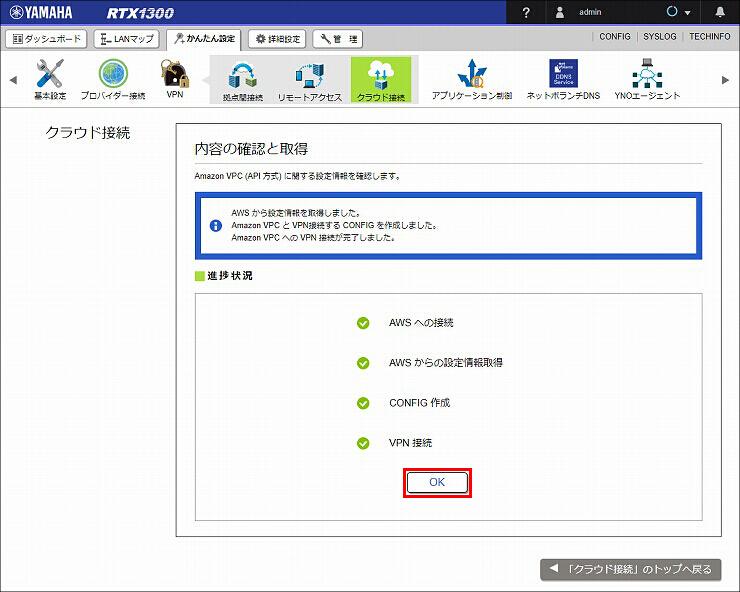This screenshot has width=740, height=592.
Task: Open the CONFIG link
Action: (x=615, y=36)
